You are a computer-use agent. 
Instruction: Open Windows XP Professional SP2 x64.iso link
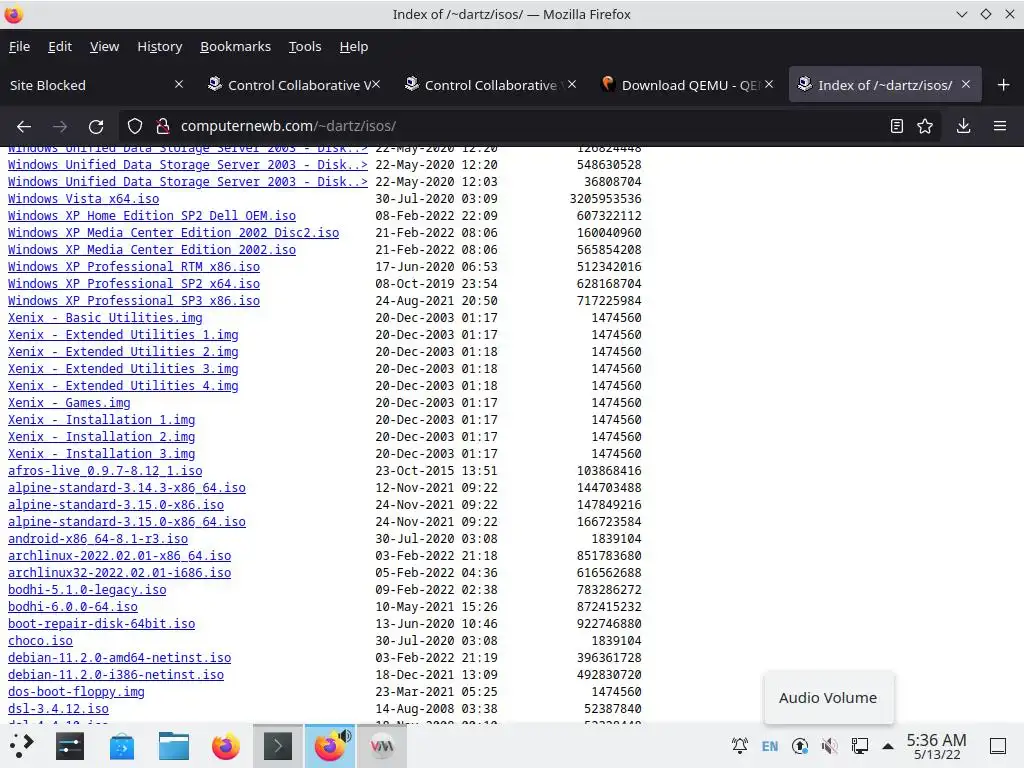(x=134, y=283)
